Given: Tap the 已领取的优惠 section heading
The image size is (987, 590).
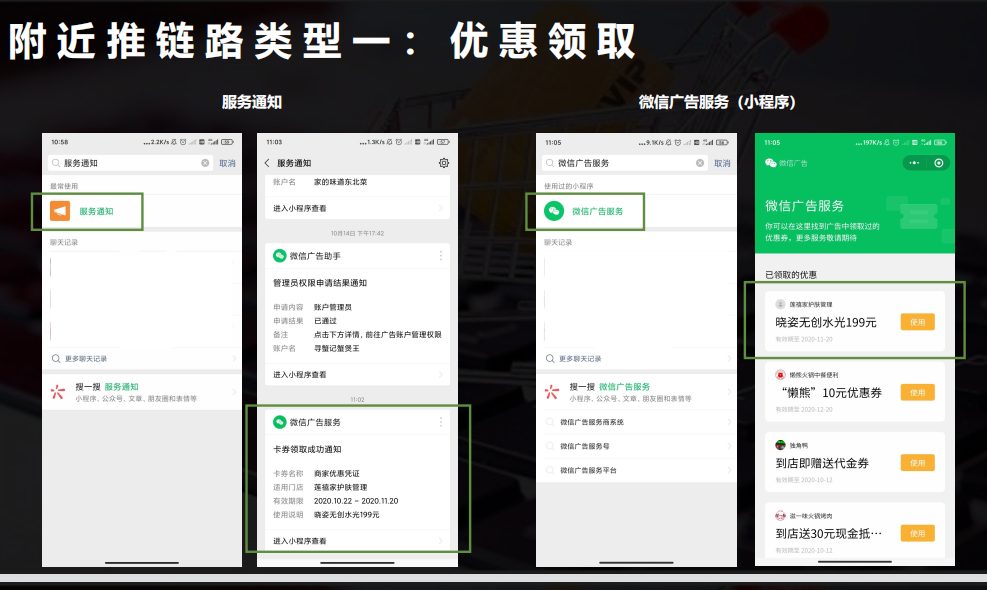Looking at the screenshot, I should [791, 275].
